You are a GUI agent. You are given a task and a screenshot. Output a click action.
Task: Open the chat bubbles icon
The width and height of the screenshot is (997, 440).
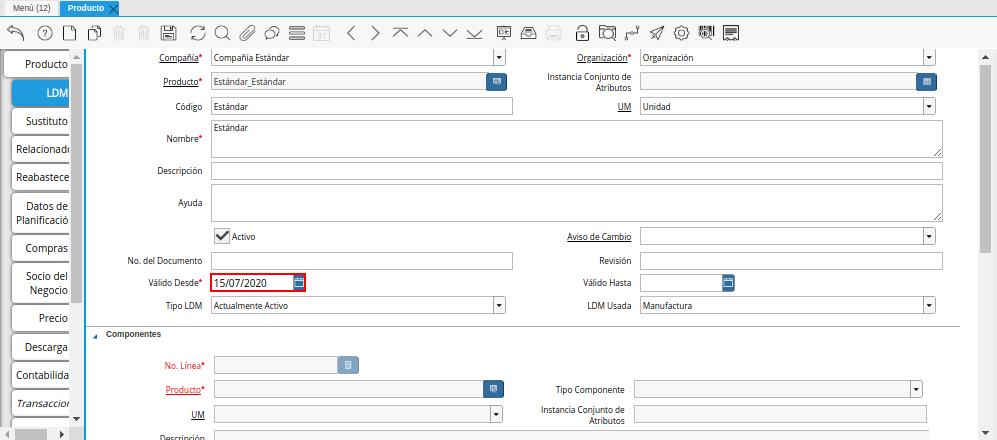[271, 33]
